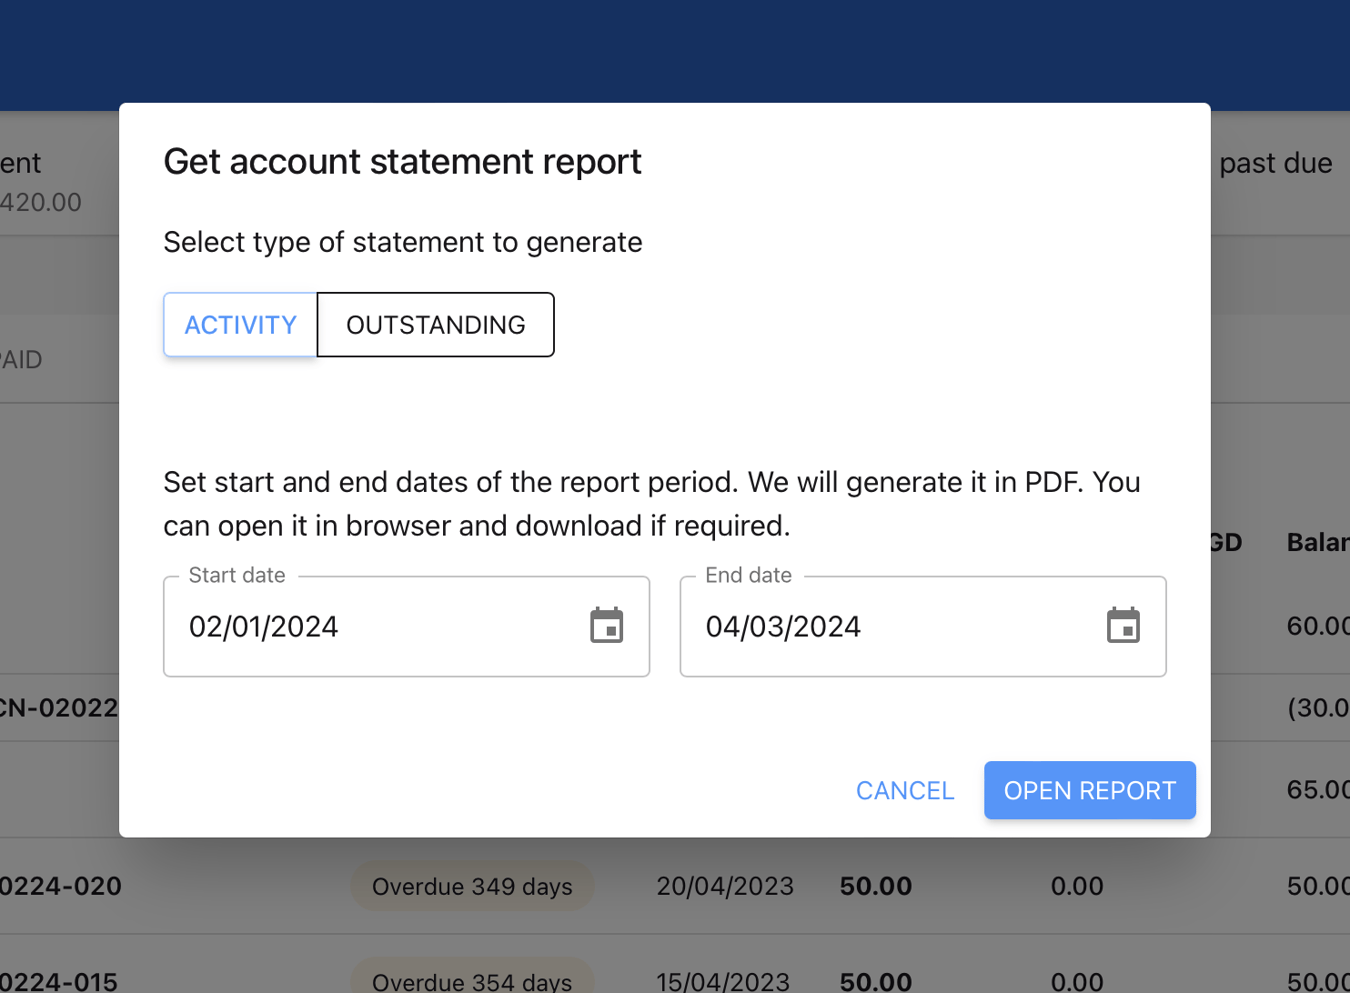Click the OPEN REPORT button

coord(1089,790)
